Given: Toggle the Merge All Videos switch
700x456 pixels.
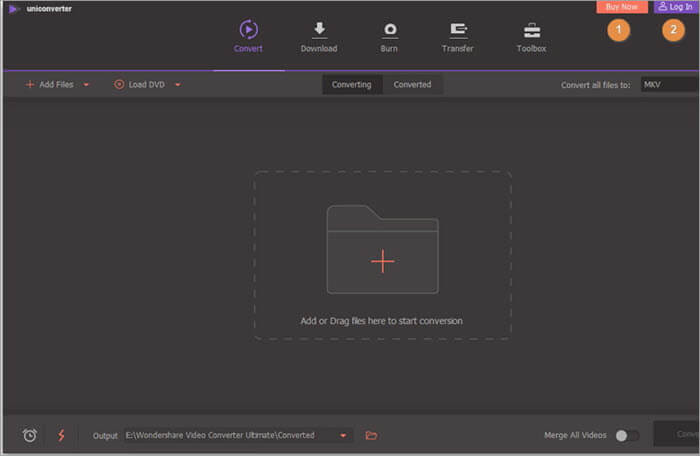Looking at the screenshot, I should click(x=627, y=435).
